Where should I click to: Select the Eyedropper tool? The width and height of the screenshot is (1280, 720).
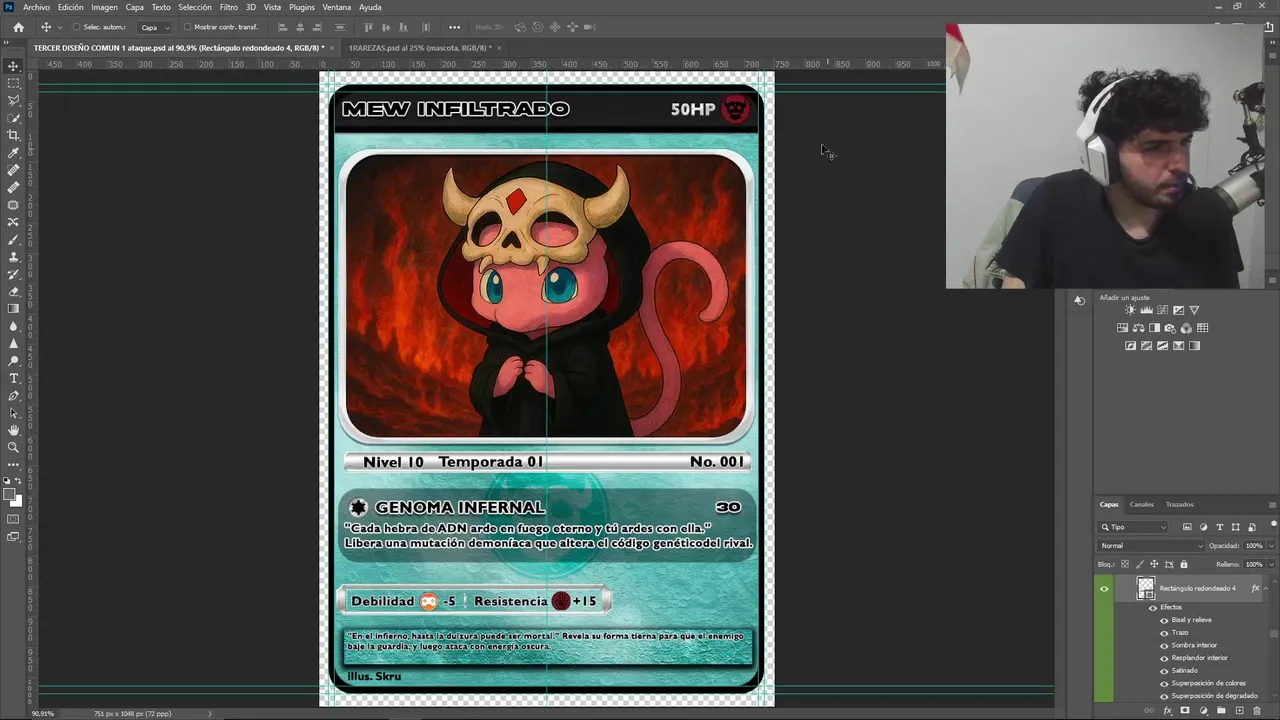(x=13, y=152)
